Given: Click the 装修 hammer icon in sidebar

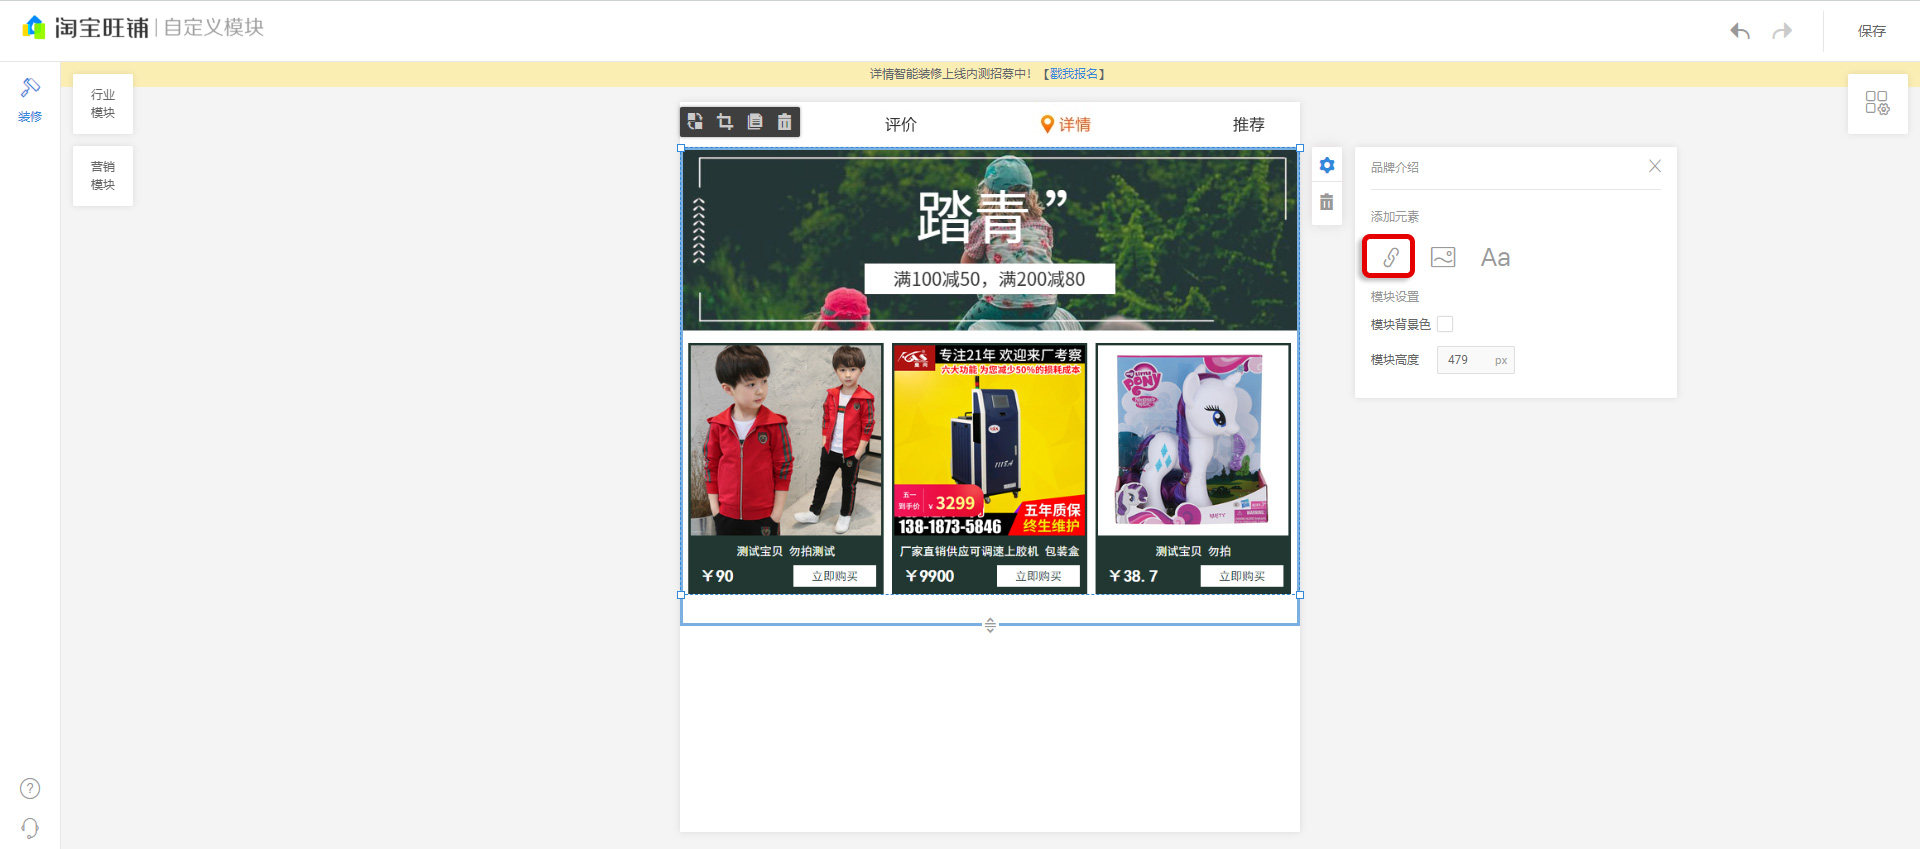Looking at the screenshot, I should click(x=30, y=88).
